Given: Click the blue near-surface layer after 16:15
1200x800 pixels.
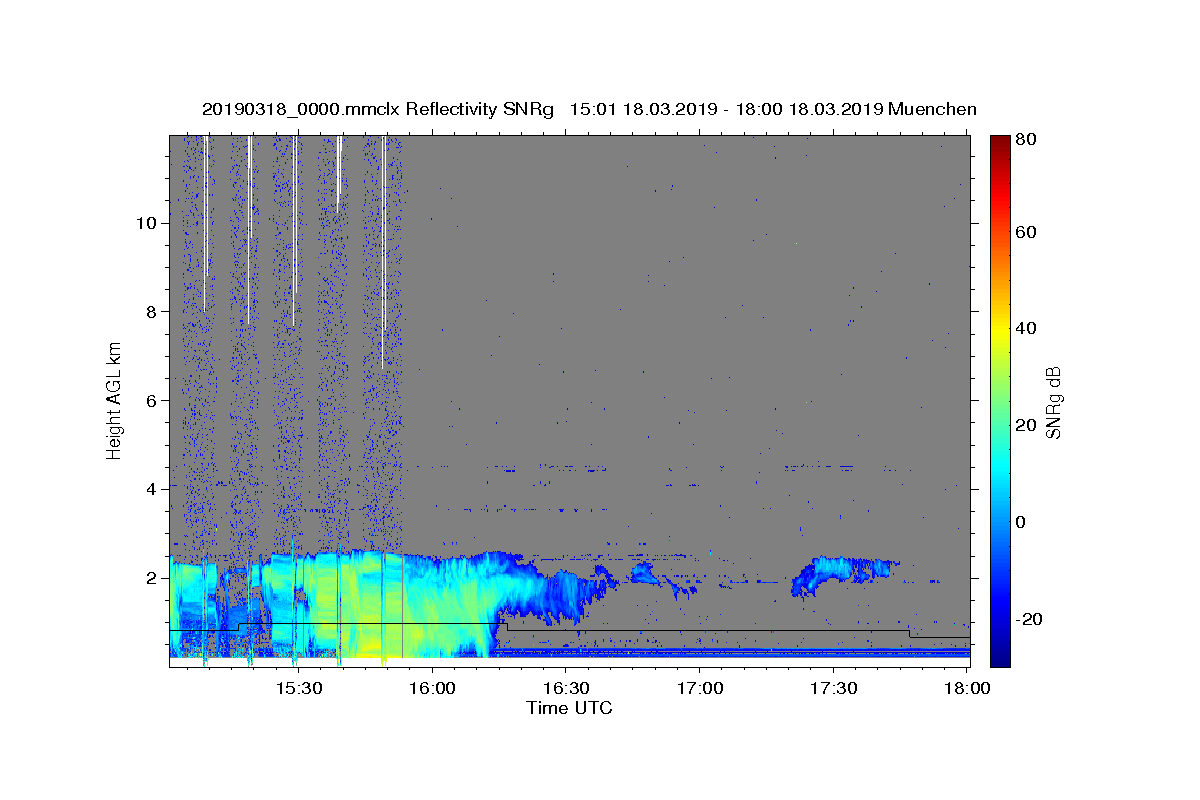Looking at the screenshot, I should tap(733, 652).
